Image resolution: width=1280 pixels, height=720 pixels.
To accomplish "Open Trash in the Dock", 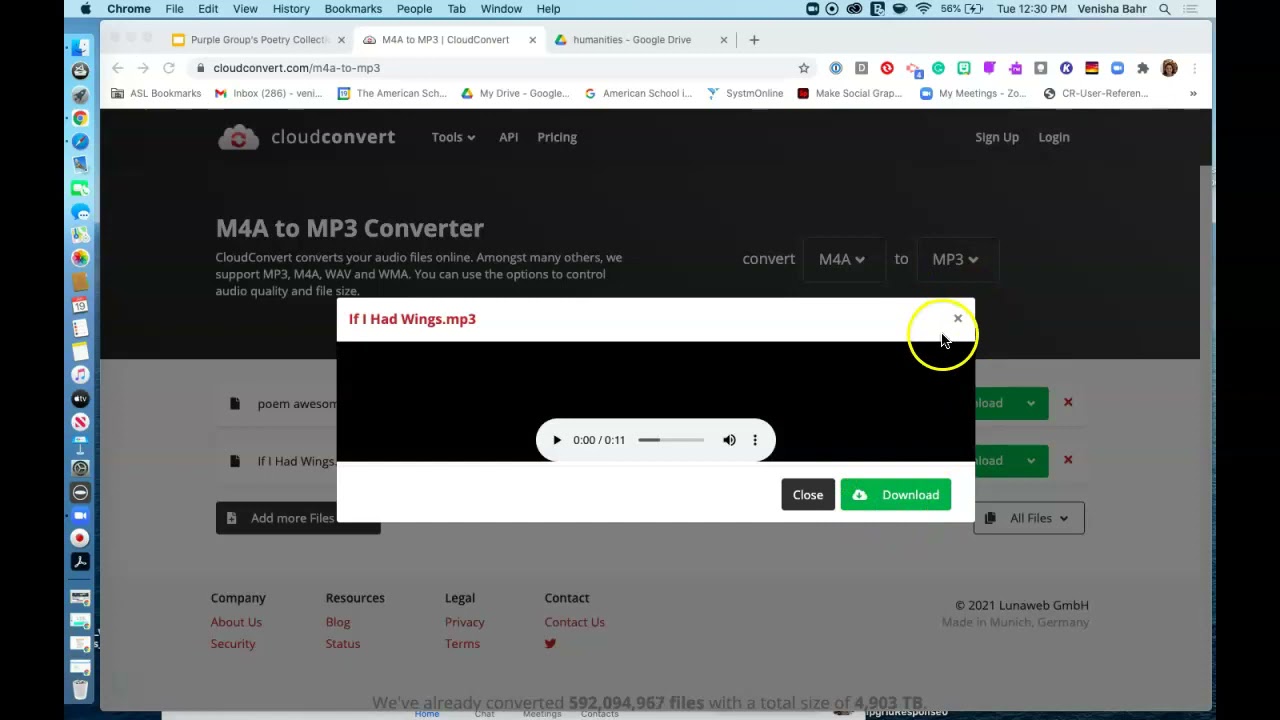I will (x=80, y=689).
